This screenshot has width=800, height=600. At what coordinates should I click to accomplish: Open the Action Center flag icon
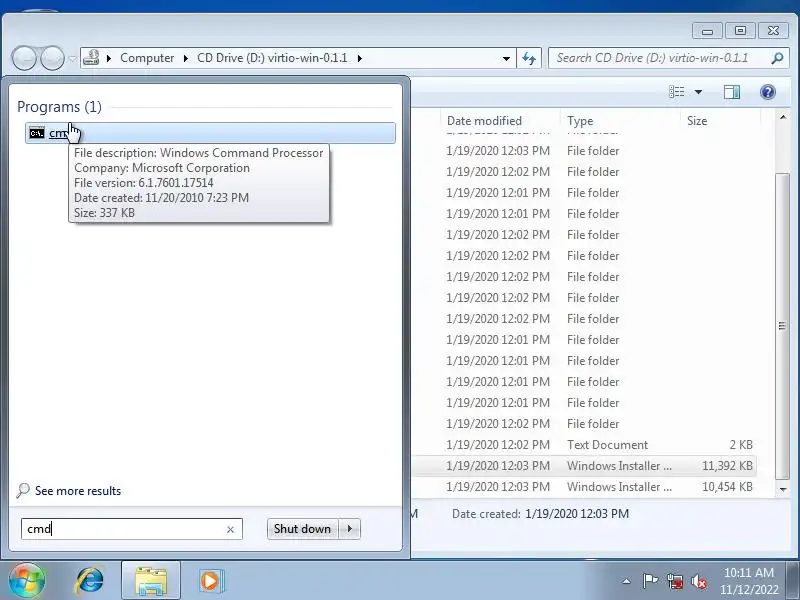(650, 581)
